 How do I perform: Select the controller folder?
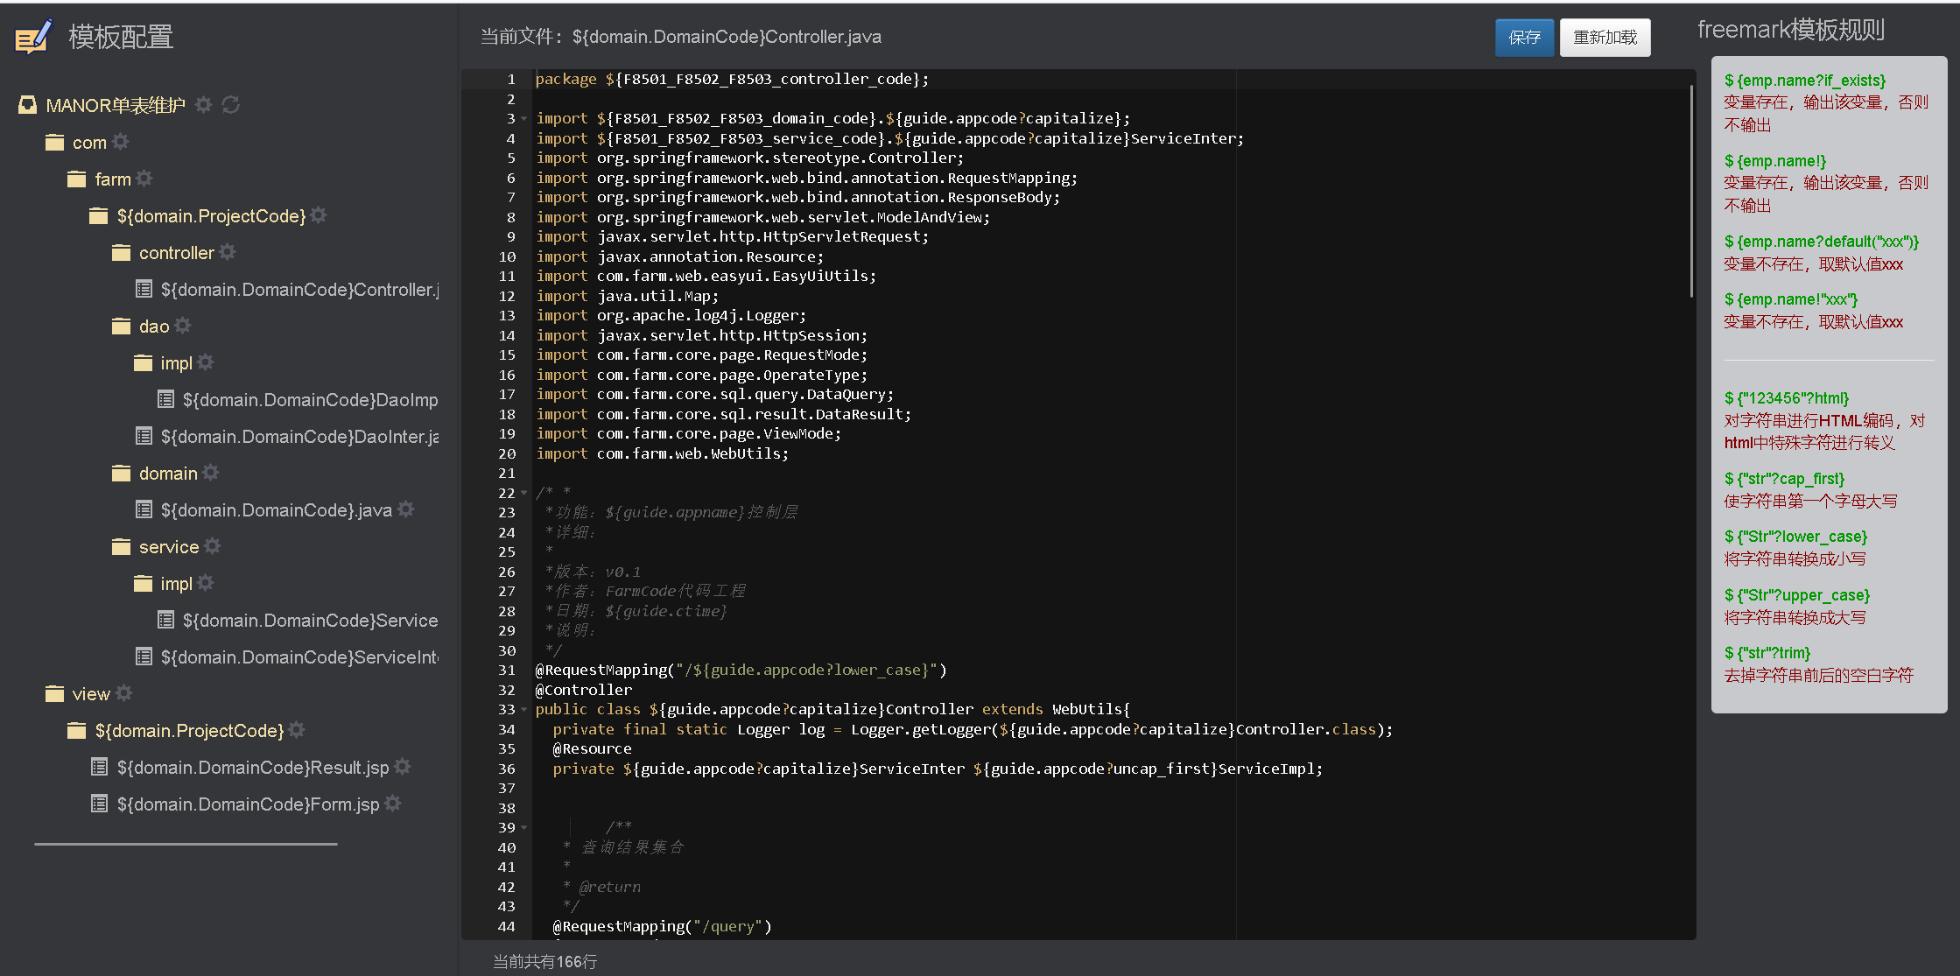click(x=176, y=253)
